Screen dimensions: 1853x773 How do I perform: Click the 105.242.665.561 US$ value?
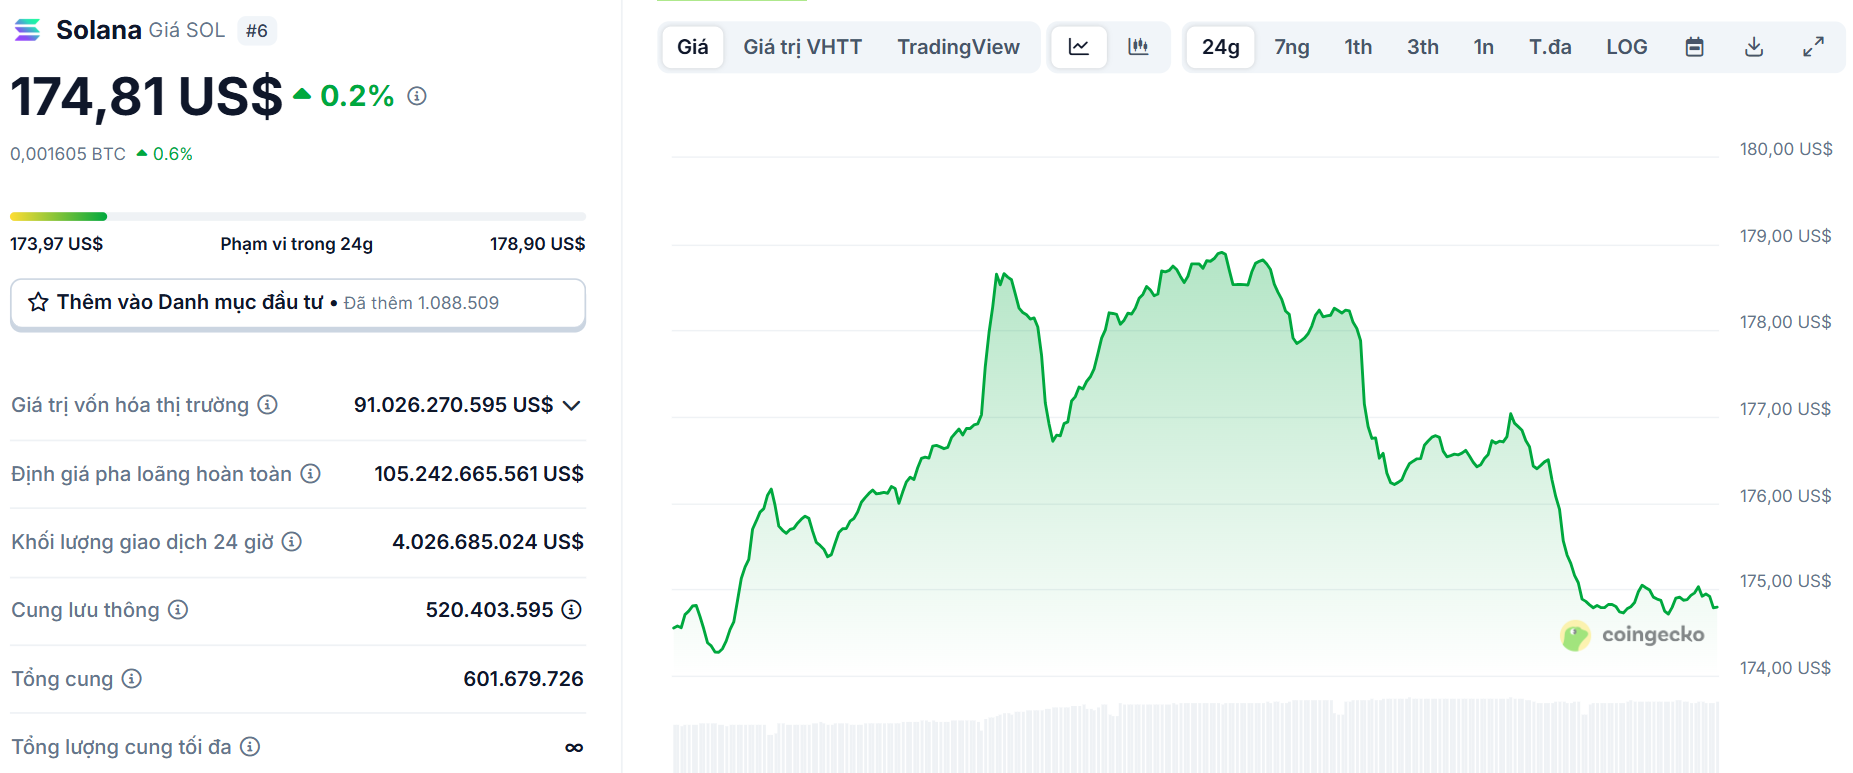(479, 474)
